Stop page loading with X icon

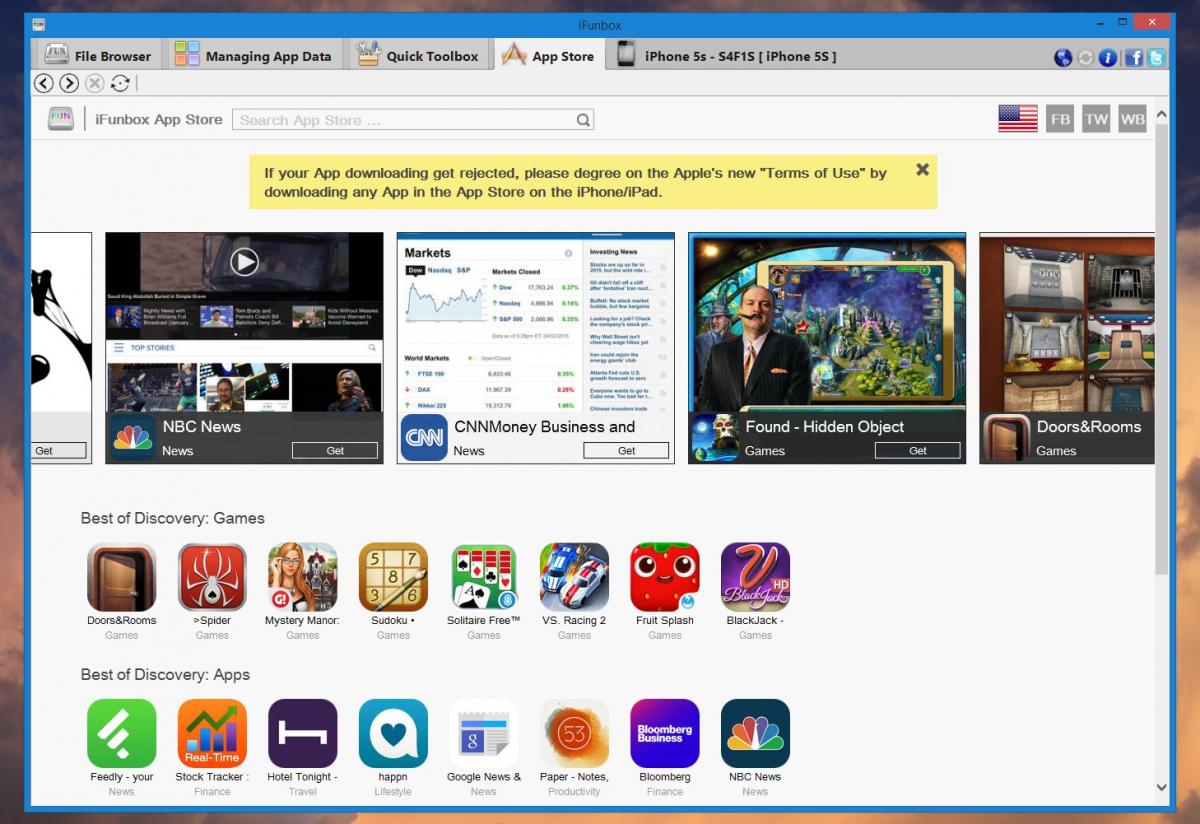click(95, 83)
